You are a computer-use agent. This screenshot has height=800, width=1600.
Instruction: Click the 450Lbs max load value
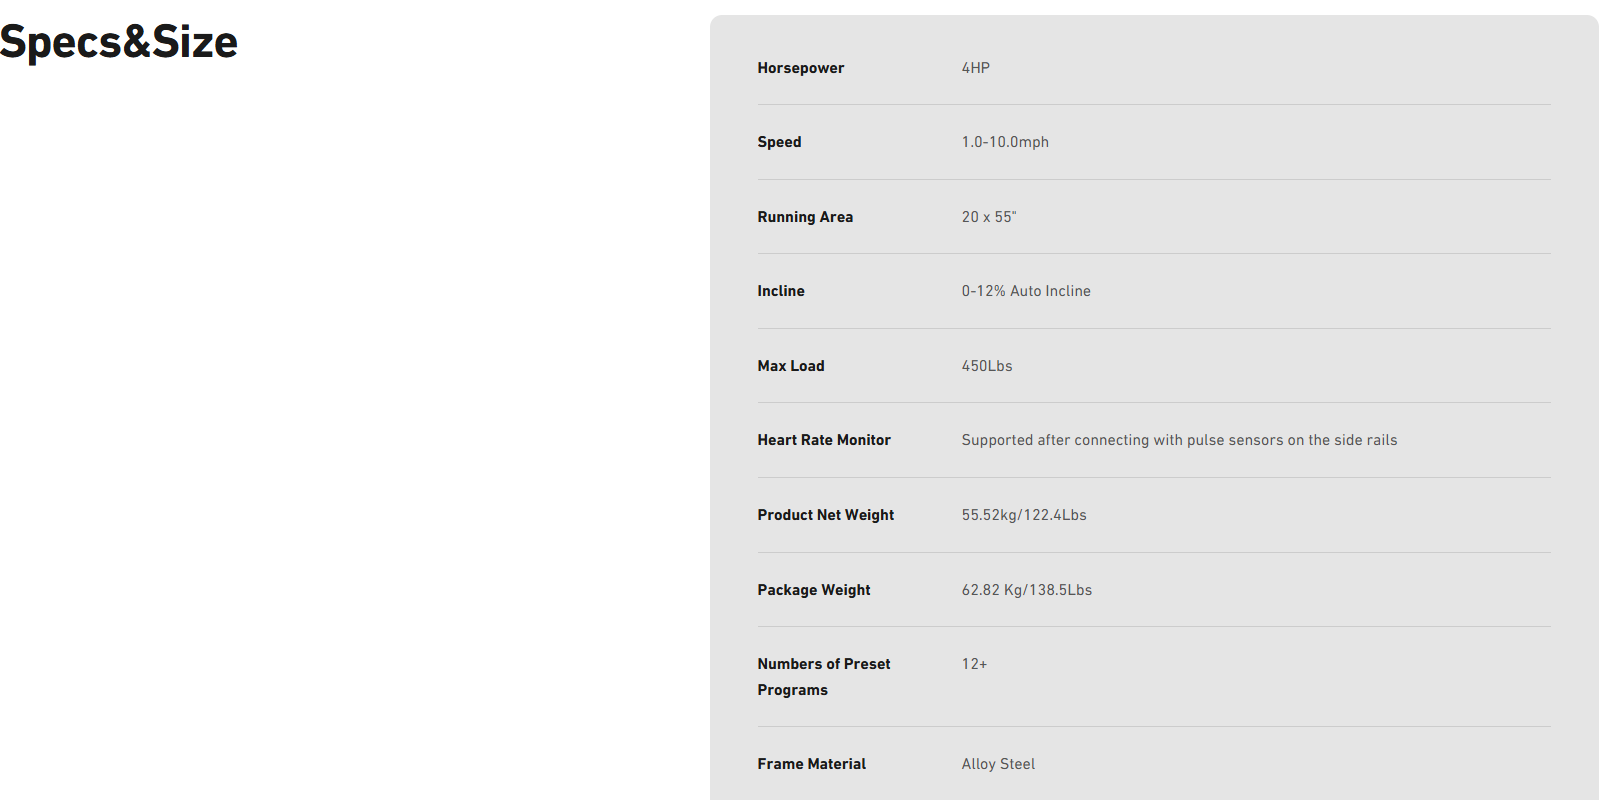pyautogui.click(x=987, y=366)
